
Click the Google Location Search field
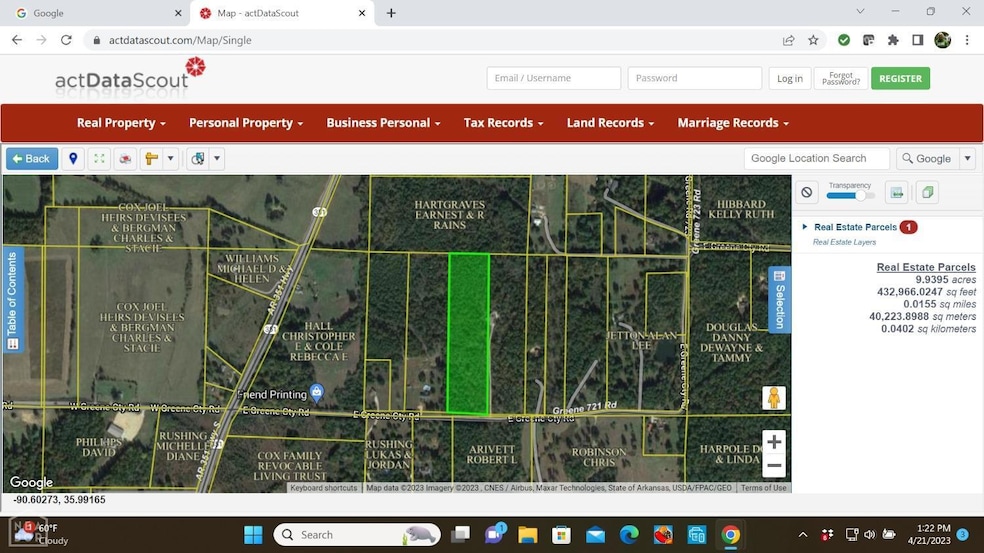(x=816, y=158)
